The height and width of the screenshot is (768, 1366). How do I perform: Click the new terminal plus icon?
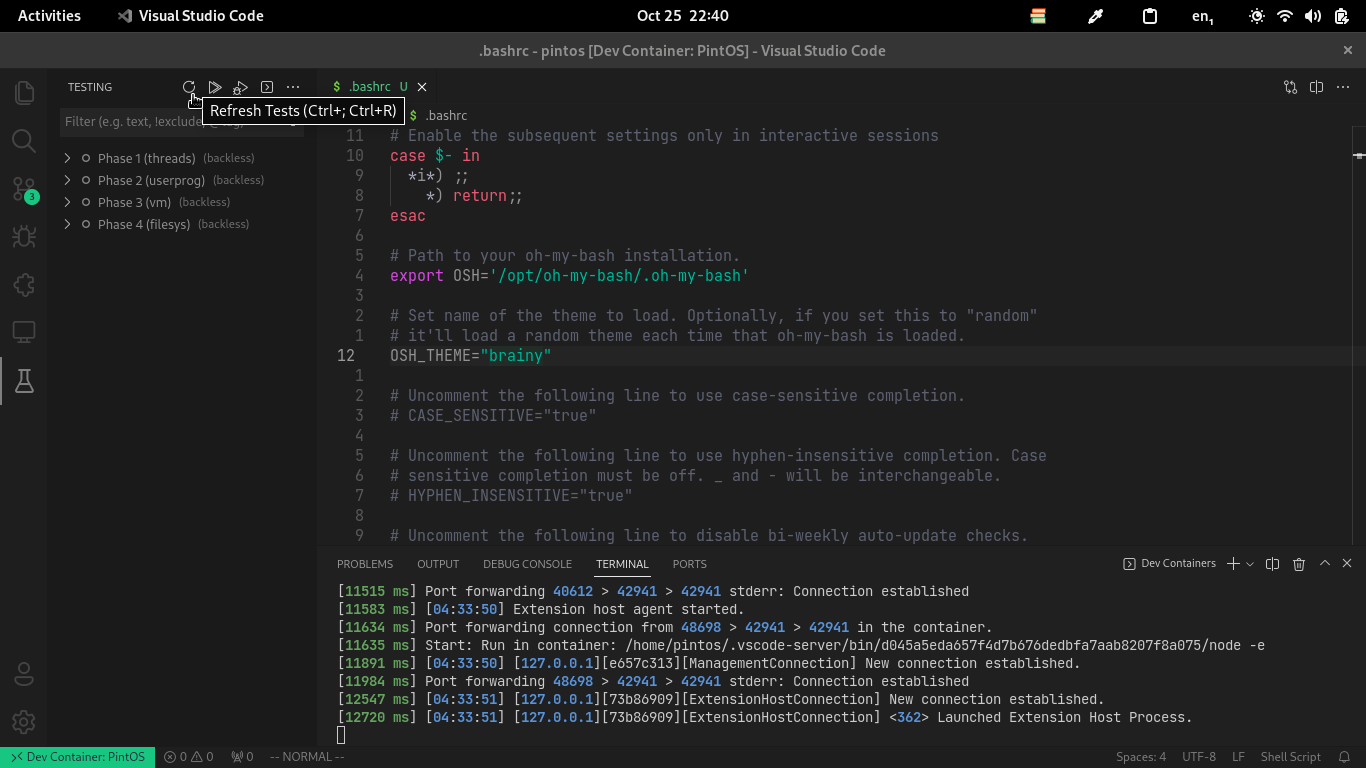pos(1233,564)
